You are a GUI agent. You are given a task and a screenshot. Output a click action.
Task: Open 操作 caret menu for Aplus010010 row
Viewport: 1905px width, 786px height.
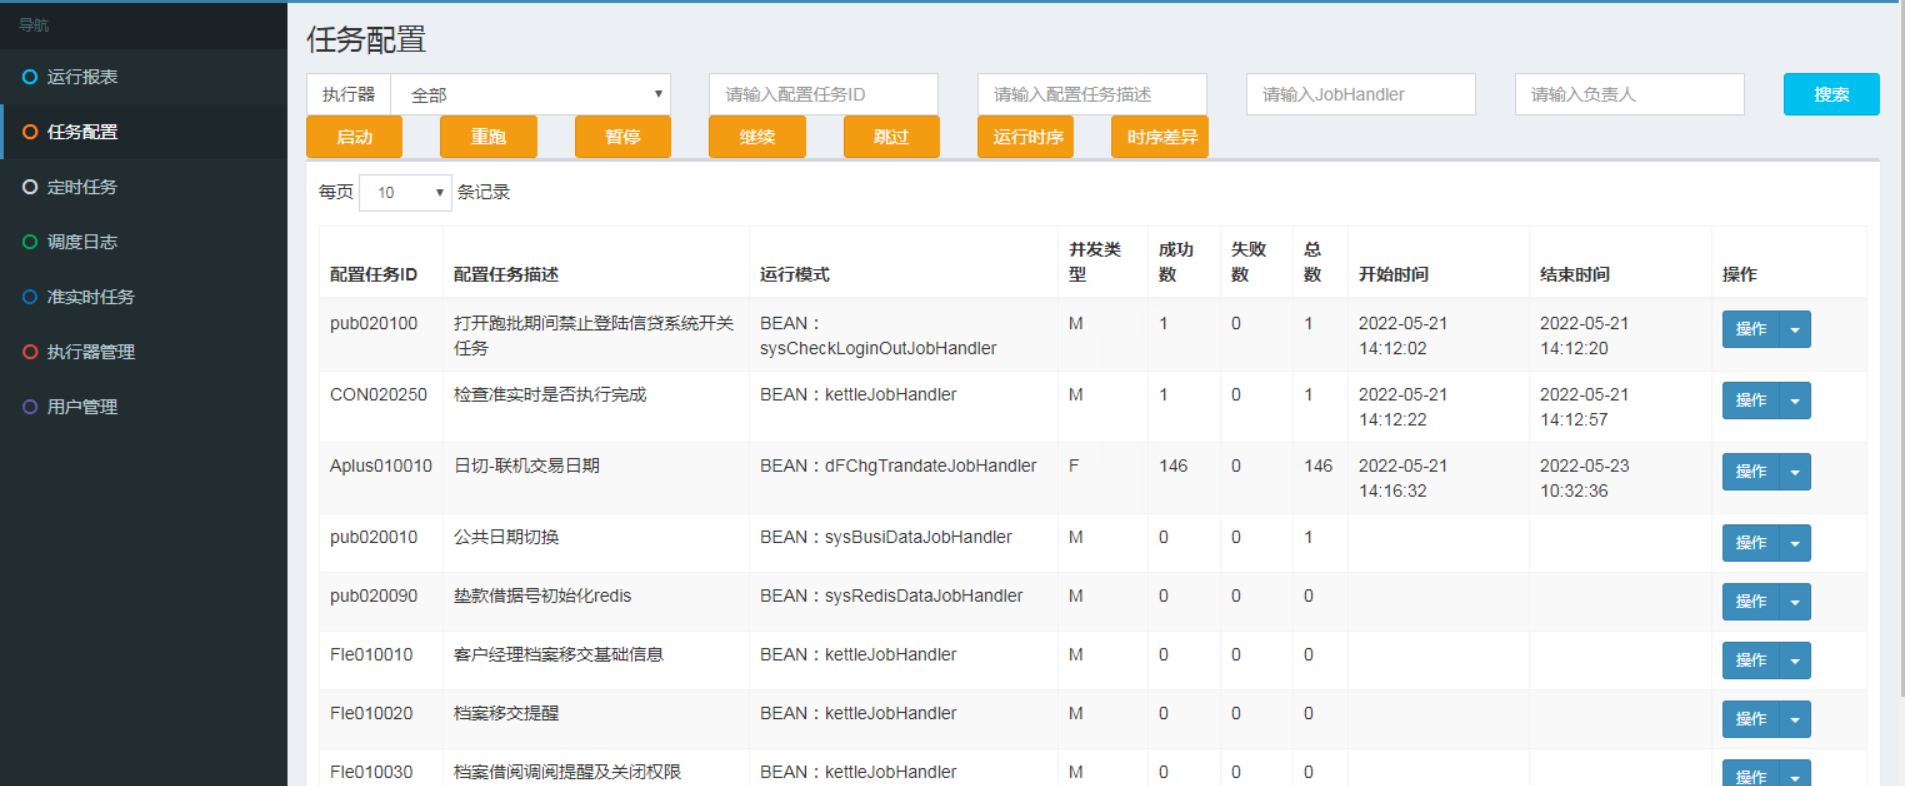pyautogui.click(x=1795, y=472)
